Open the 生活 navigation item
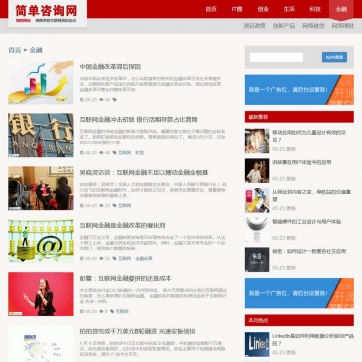The width and height of the screenshot is (362, 362). tap(289, 9)
